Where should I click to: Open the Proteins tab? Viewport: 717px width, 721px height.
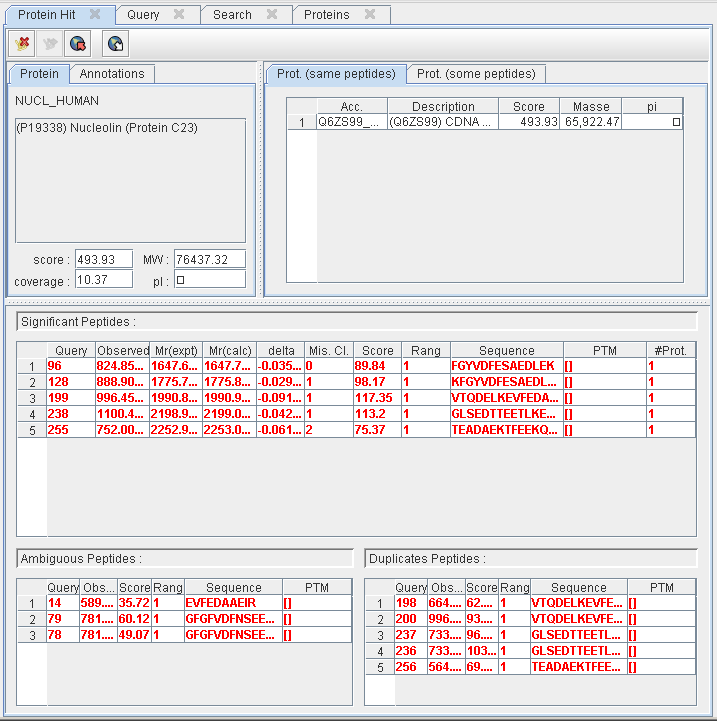click(x=326, y=15)
